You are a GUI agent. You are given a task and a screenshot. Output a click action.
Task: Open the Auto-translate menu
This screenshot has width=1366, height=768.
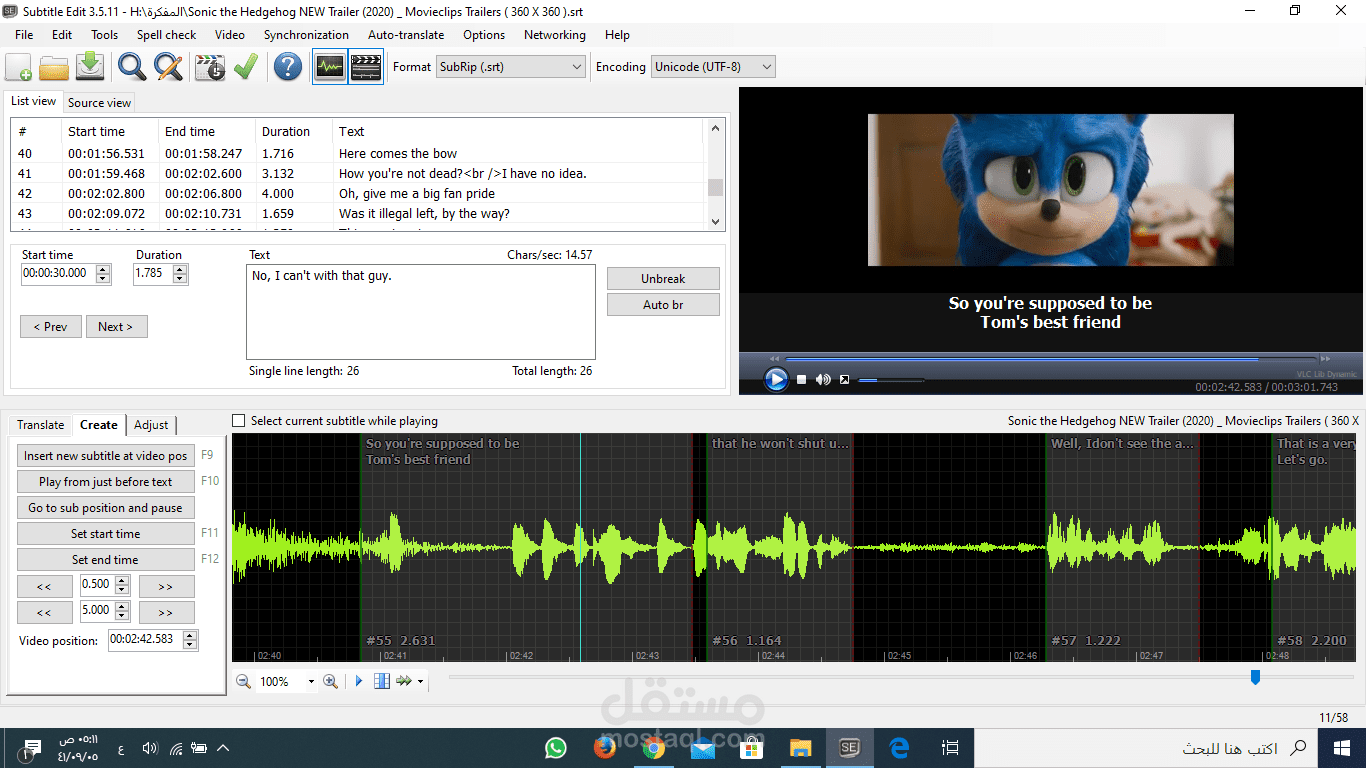[406, 34]
